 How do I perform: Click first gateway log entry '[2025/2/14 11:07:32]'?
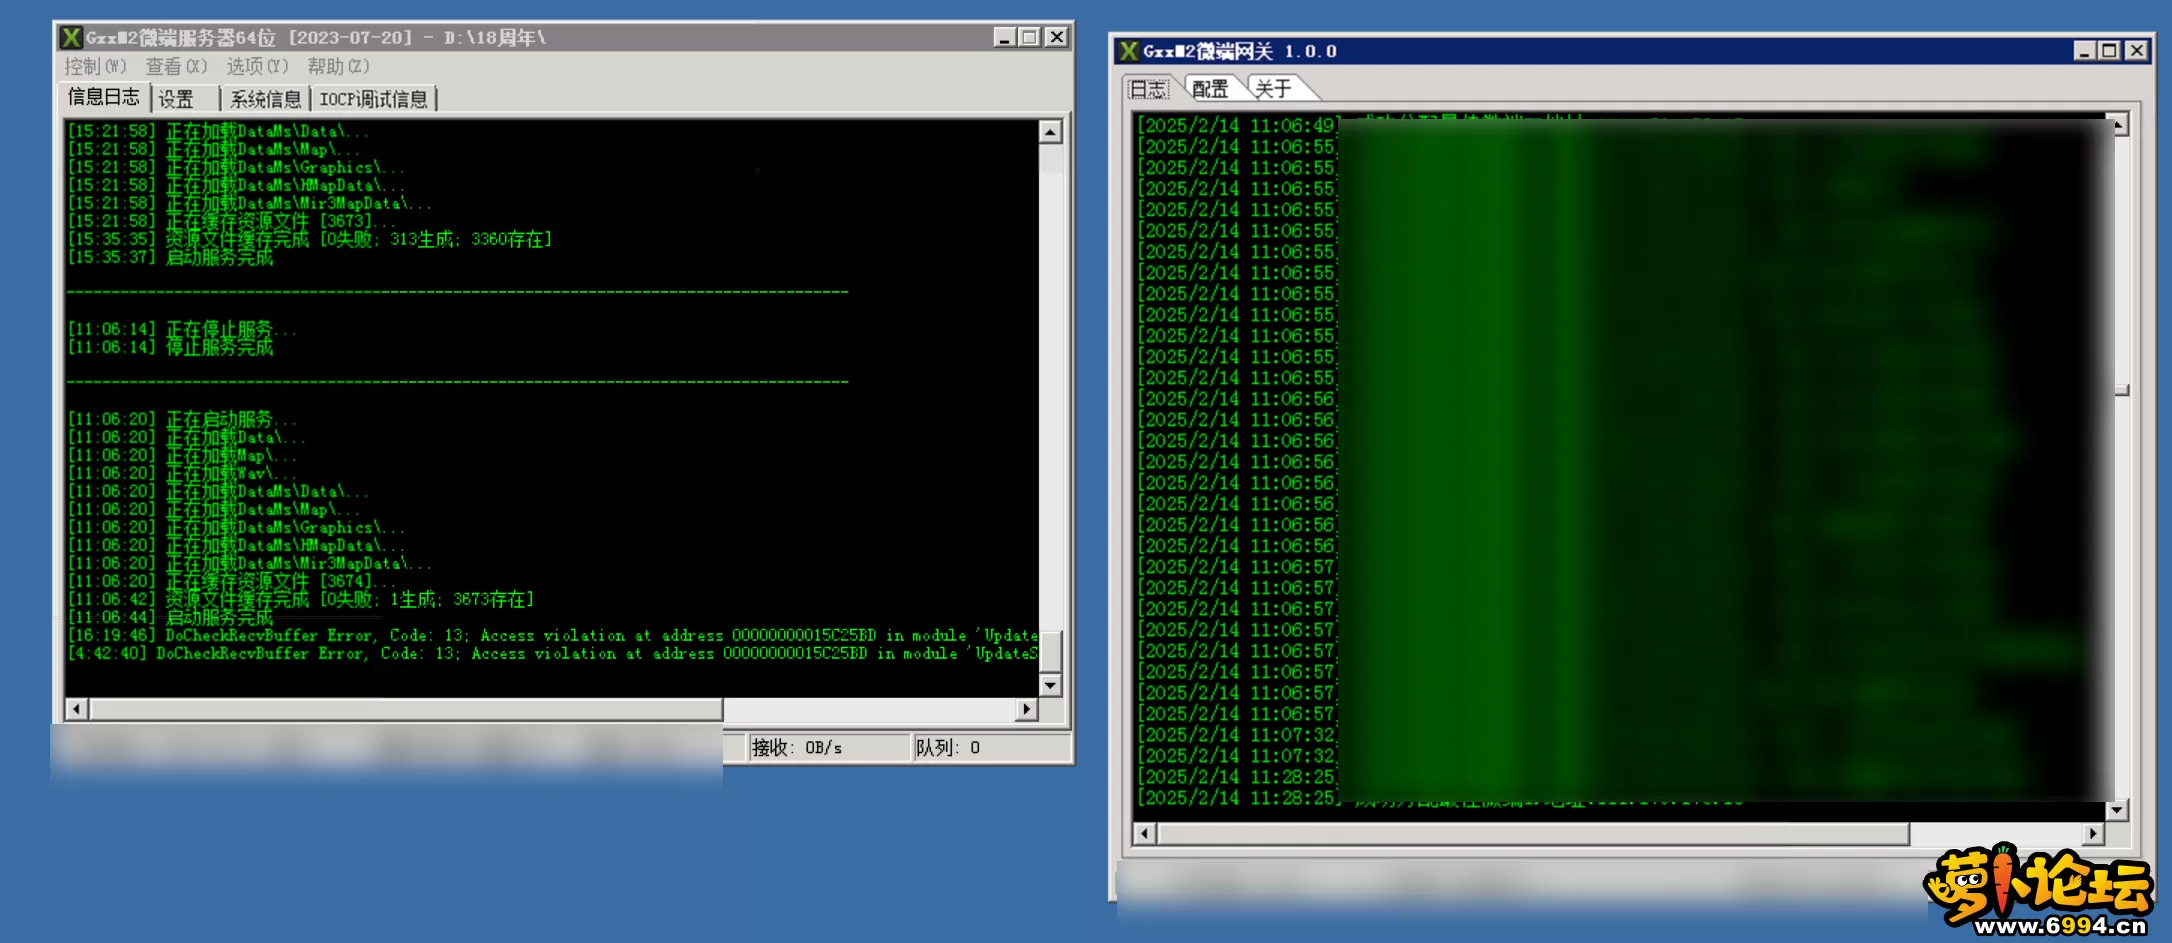(x=1237, y=735)
